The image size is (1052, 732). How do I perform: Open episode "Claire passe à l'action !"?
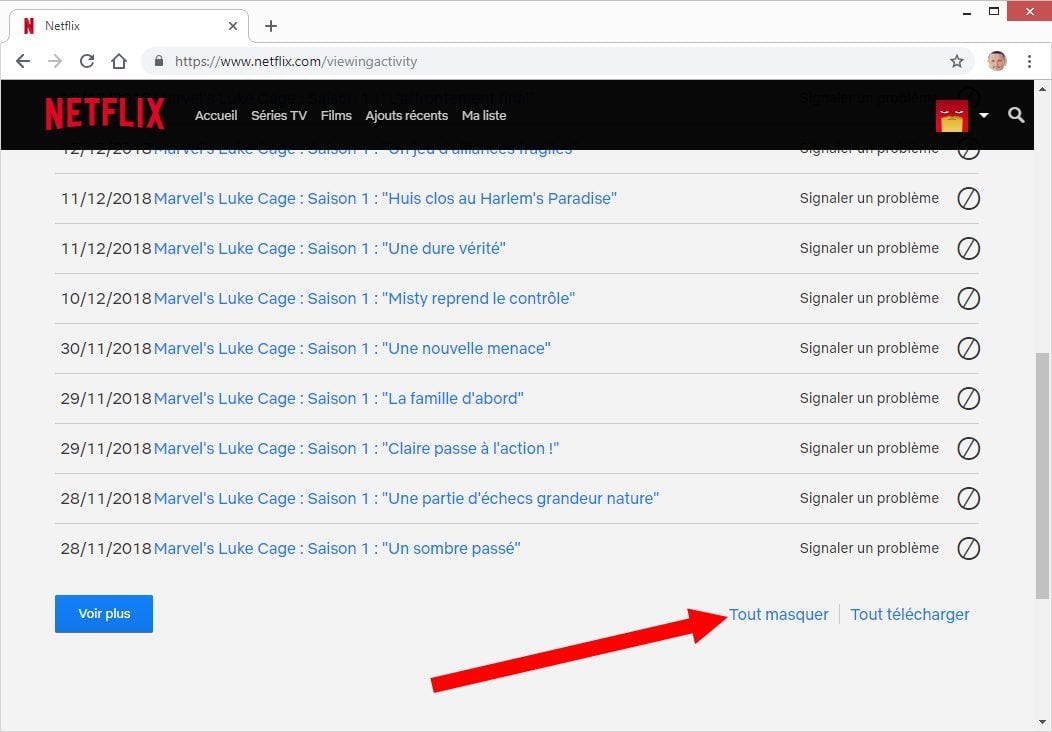click(x=356, y=448)
